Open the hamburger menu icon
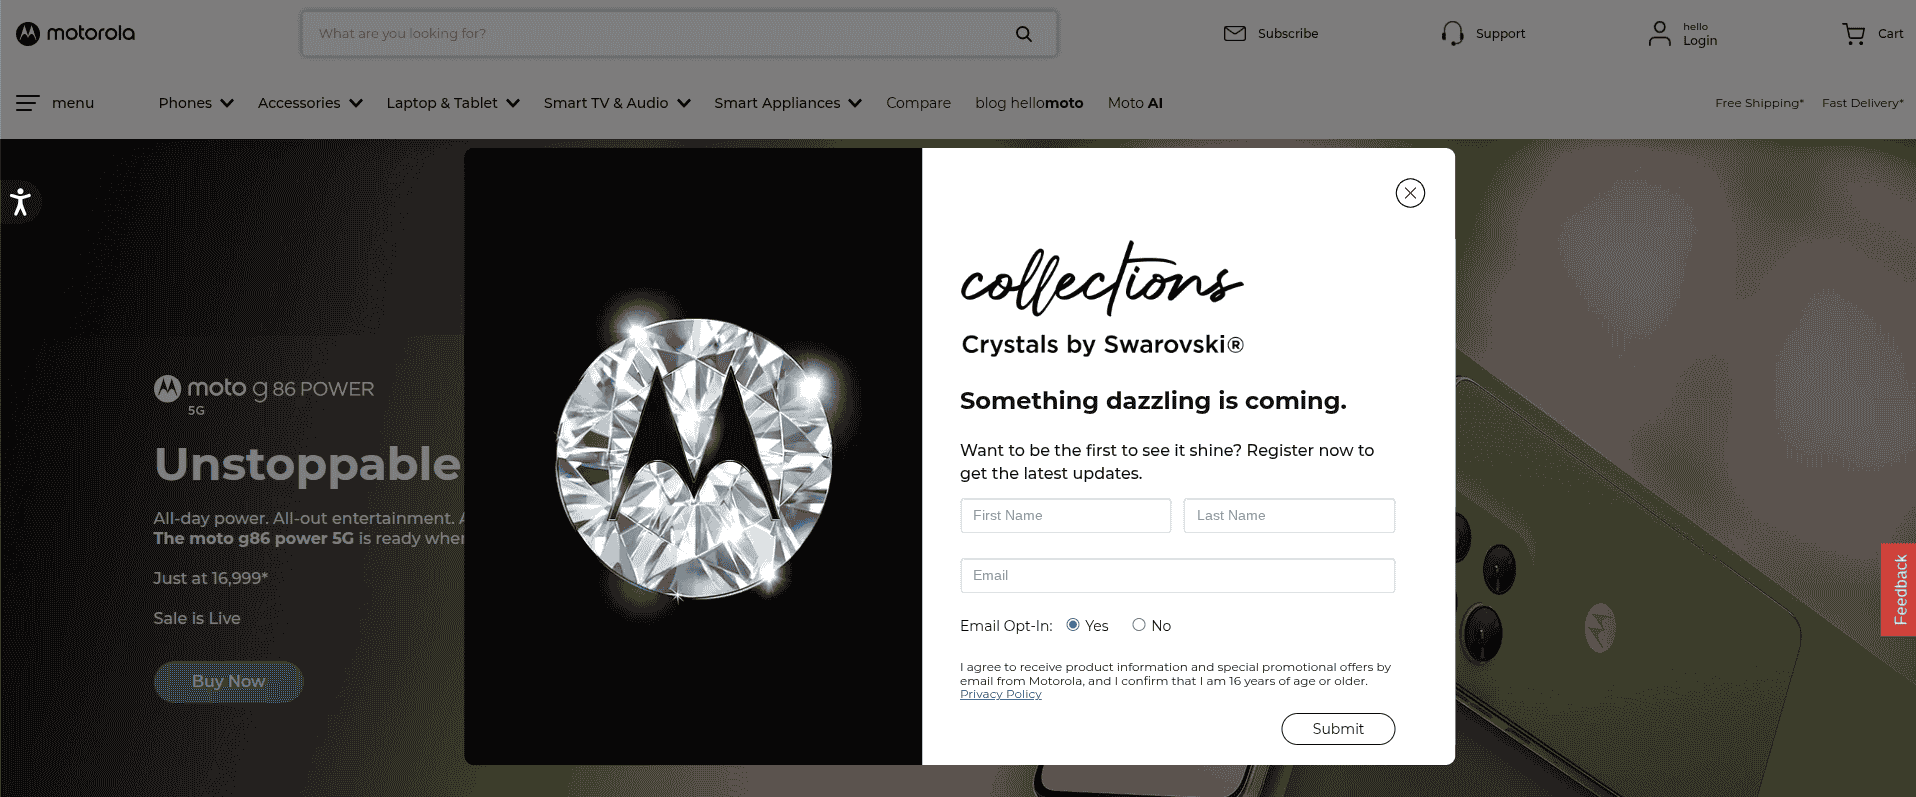 [x=28, y=103]
